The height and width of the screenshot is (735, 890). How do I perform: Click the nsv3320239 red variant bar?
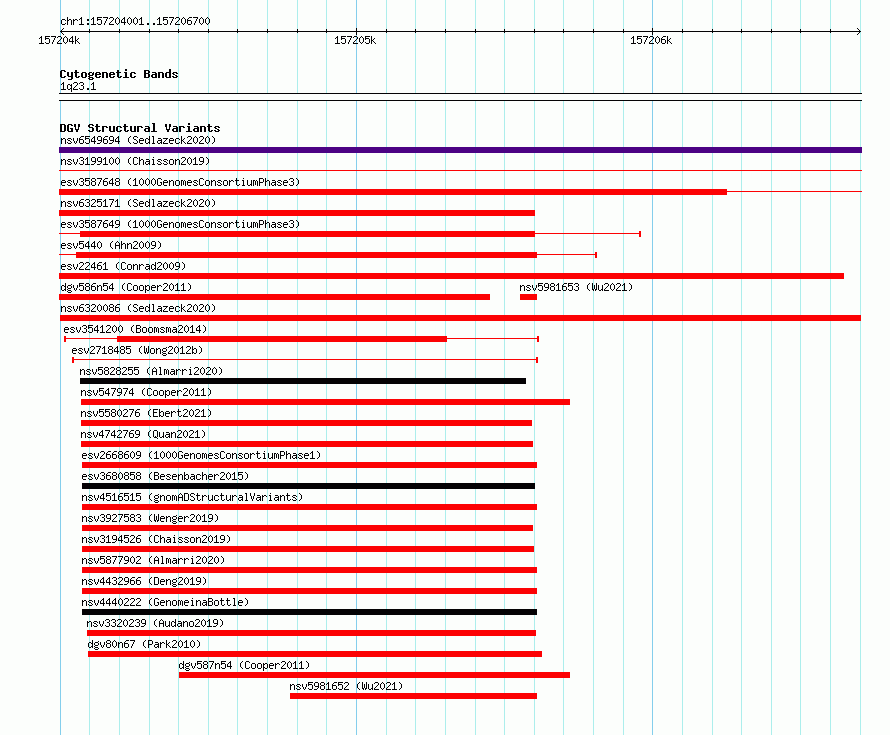pos(311,633)
